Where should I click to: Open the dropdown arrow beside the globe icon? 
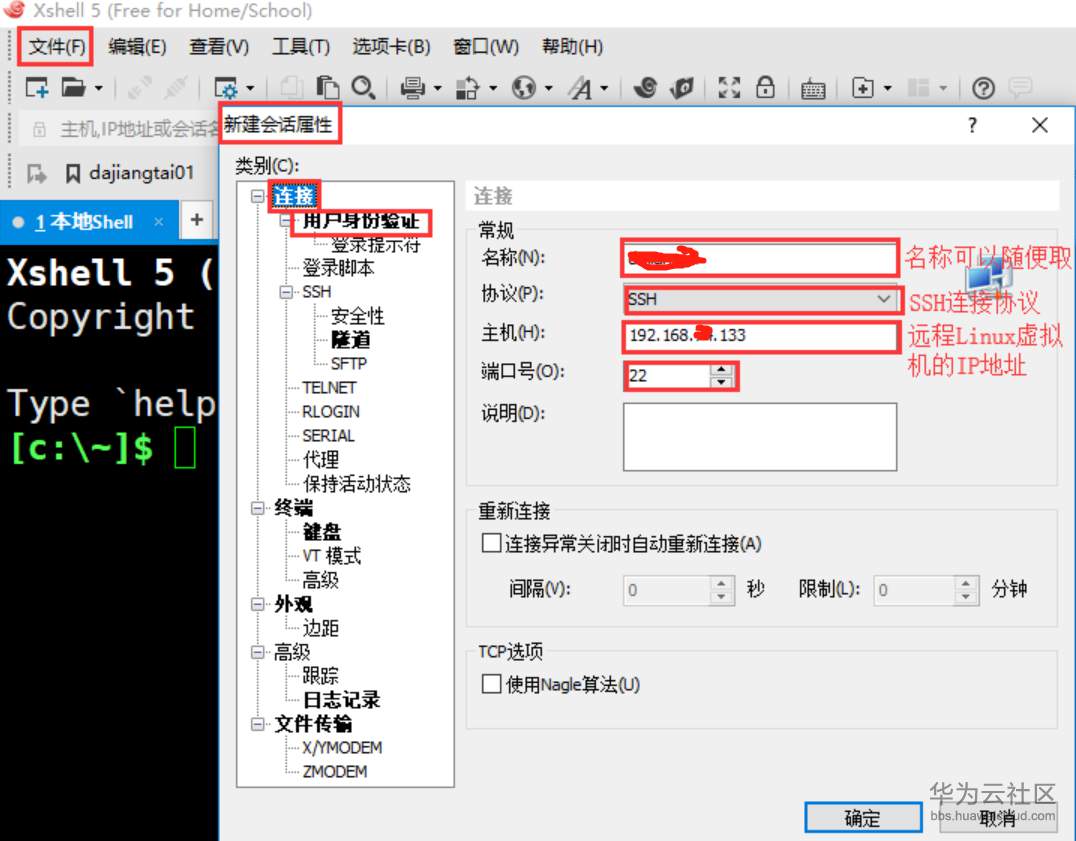click(x=548, y=88)
